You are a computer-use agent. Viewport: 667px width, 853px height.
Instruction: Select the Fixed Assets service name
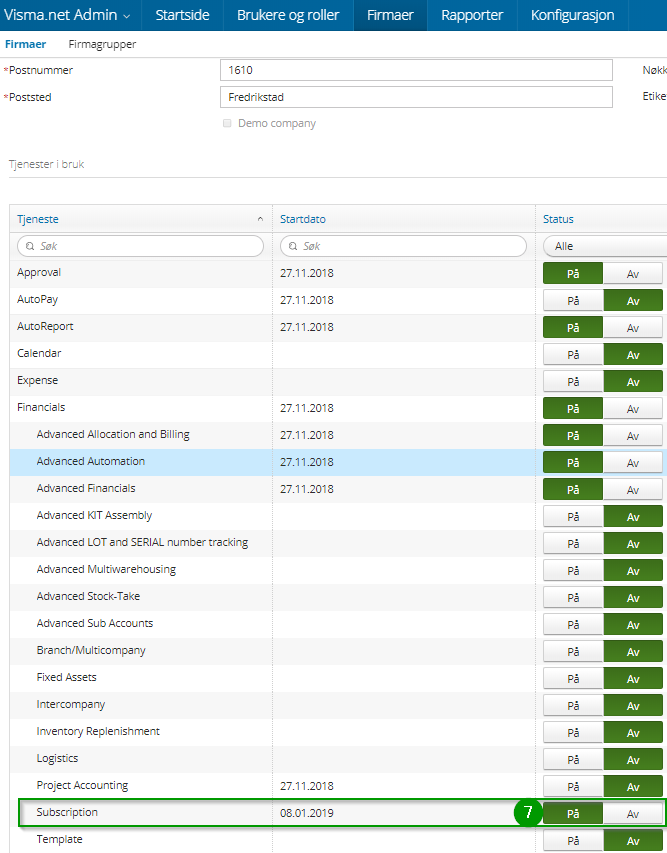(x=66, y=677)
